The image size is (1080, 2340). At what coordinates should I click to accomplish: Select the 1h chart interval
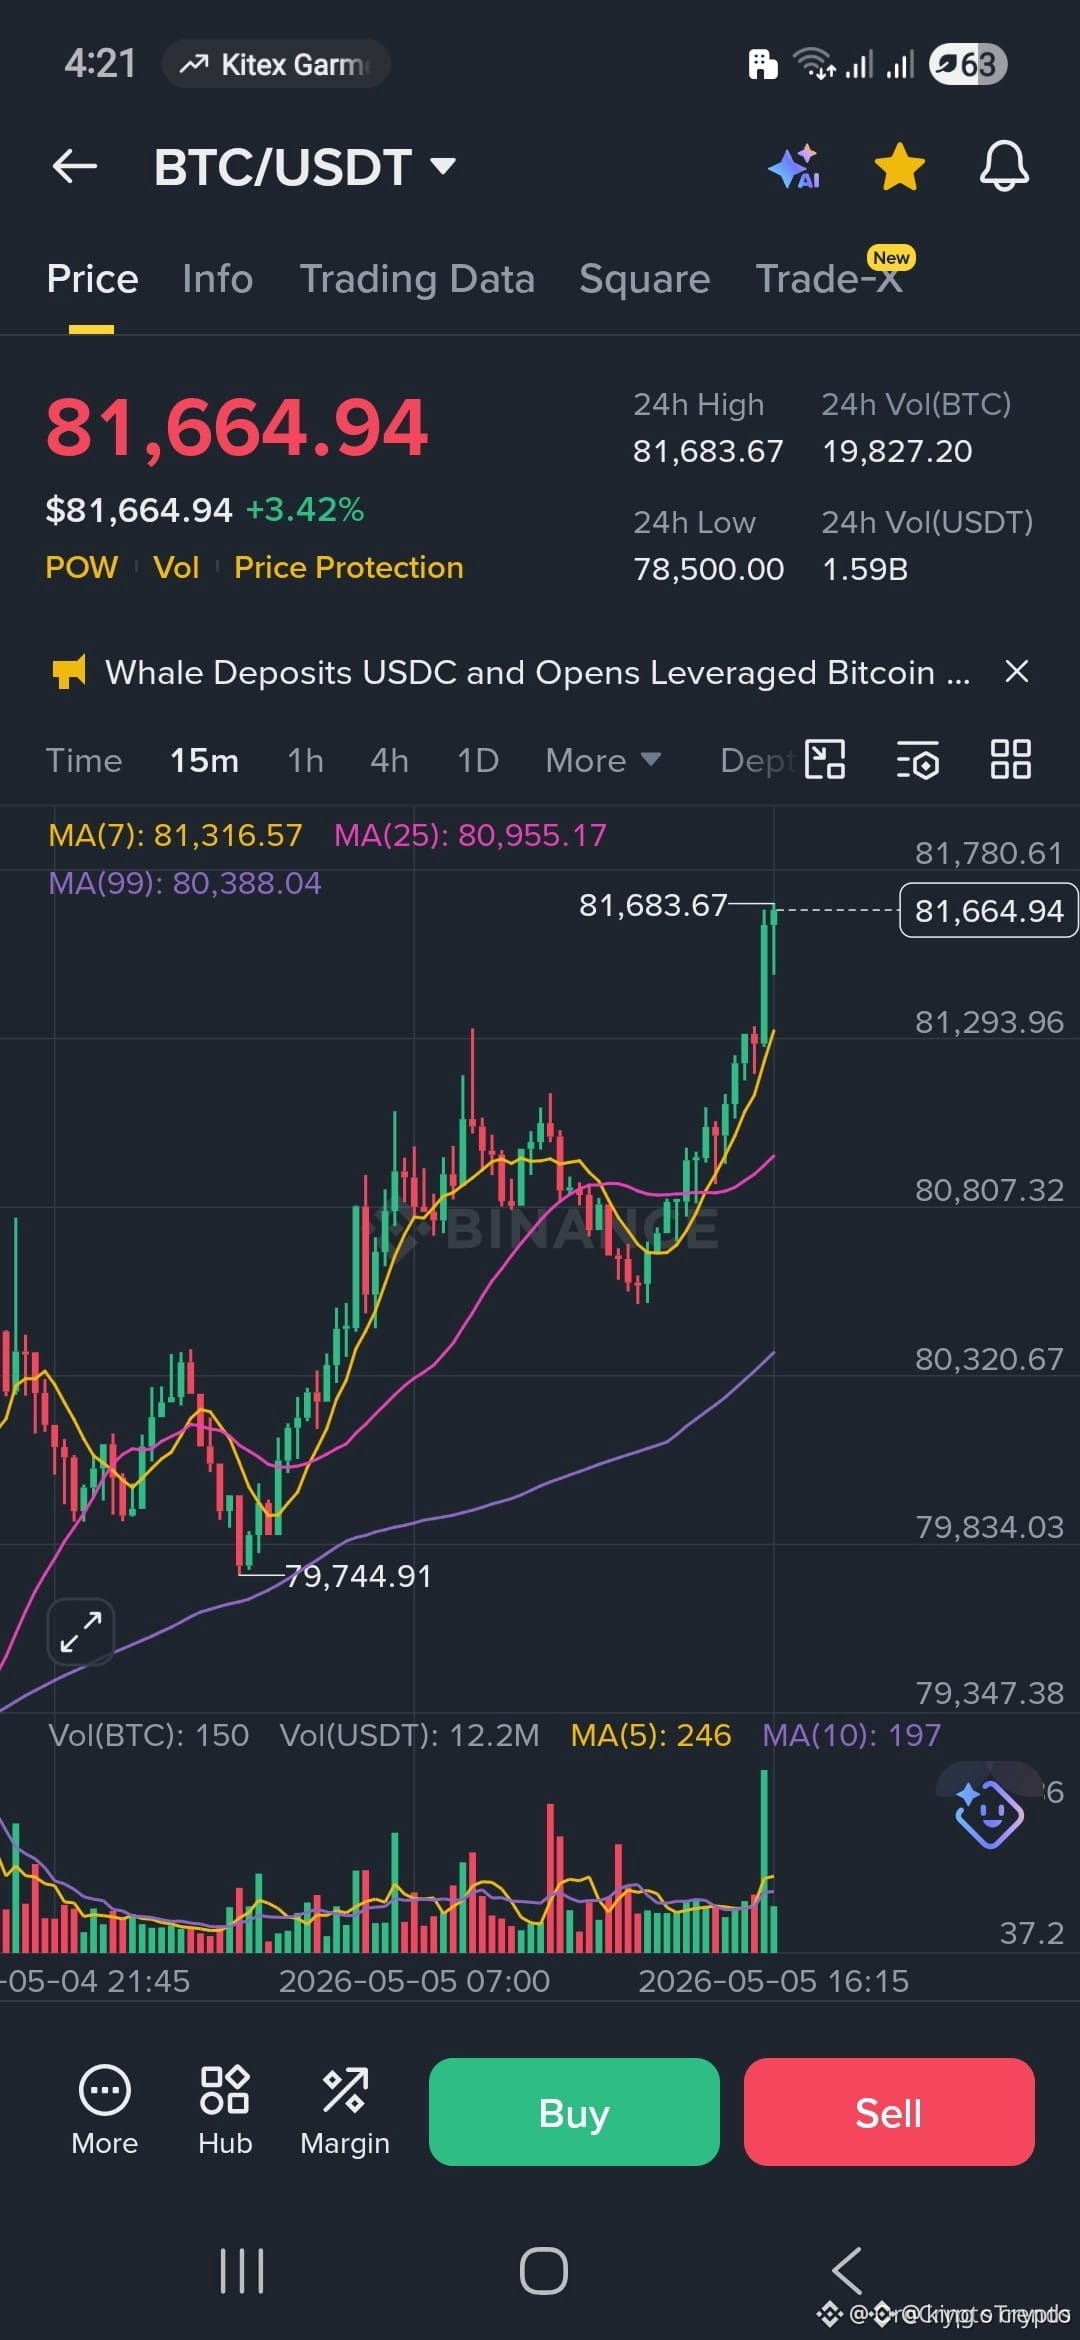pos(305,760)
